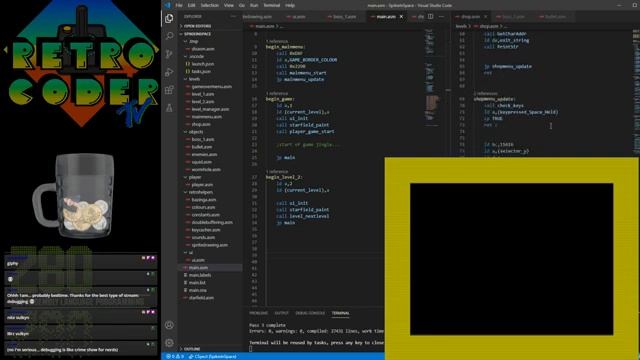The image size is (640, 360).
Task: Open wormhole.asm in the explorer
Action: coord(206,169)
